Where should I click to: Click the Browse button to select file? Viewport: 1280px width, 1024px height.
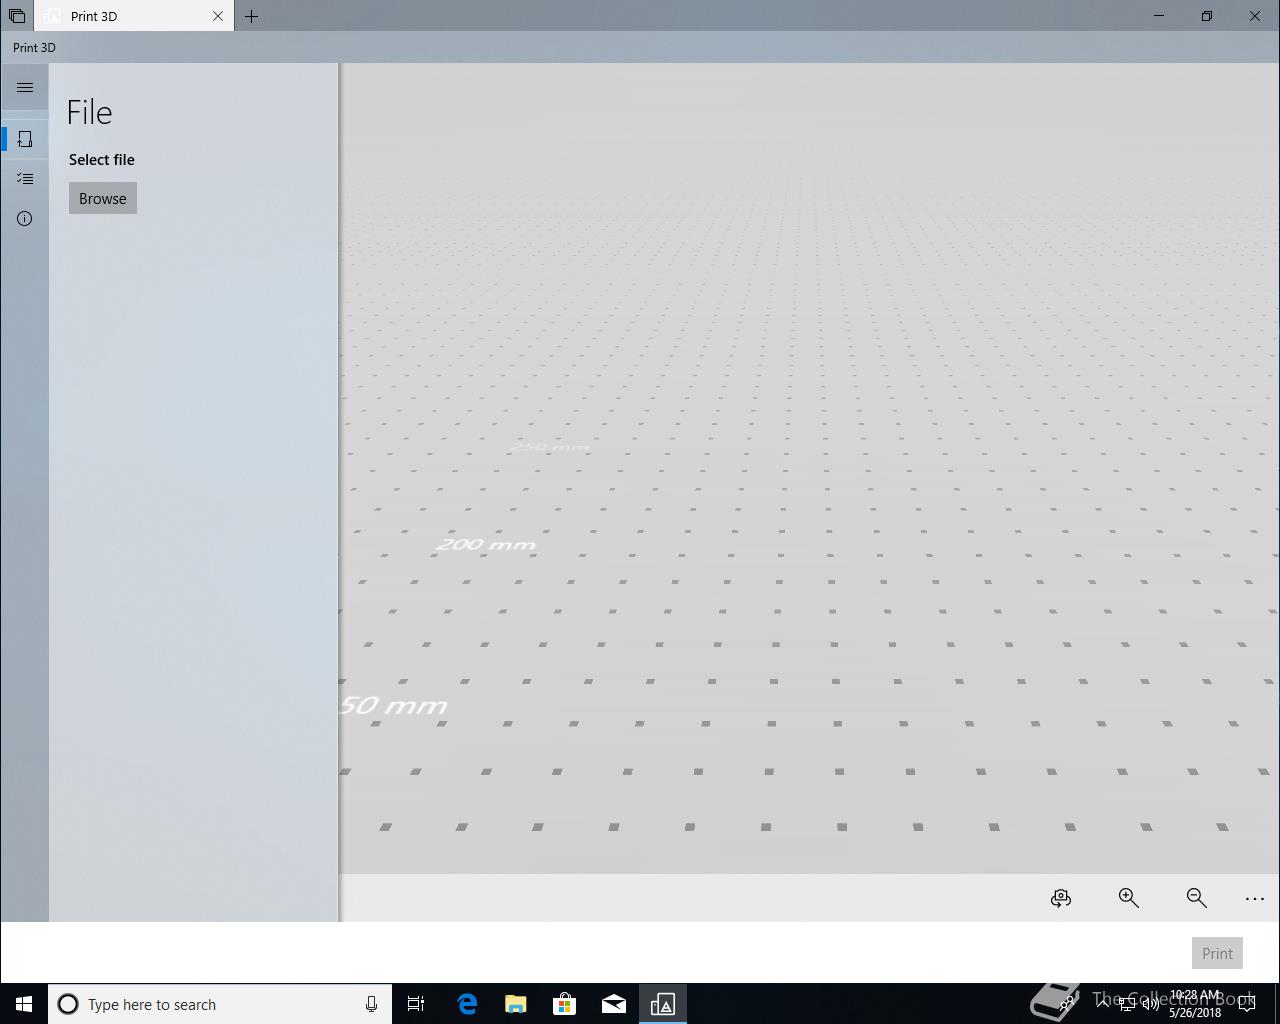pos(103,198)
